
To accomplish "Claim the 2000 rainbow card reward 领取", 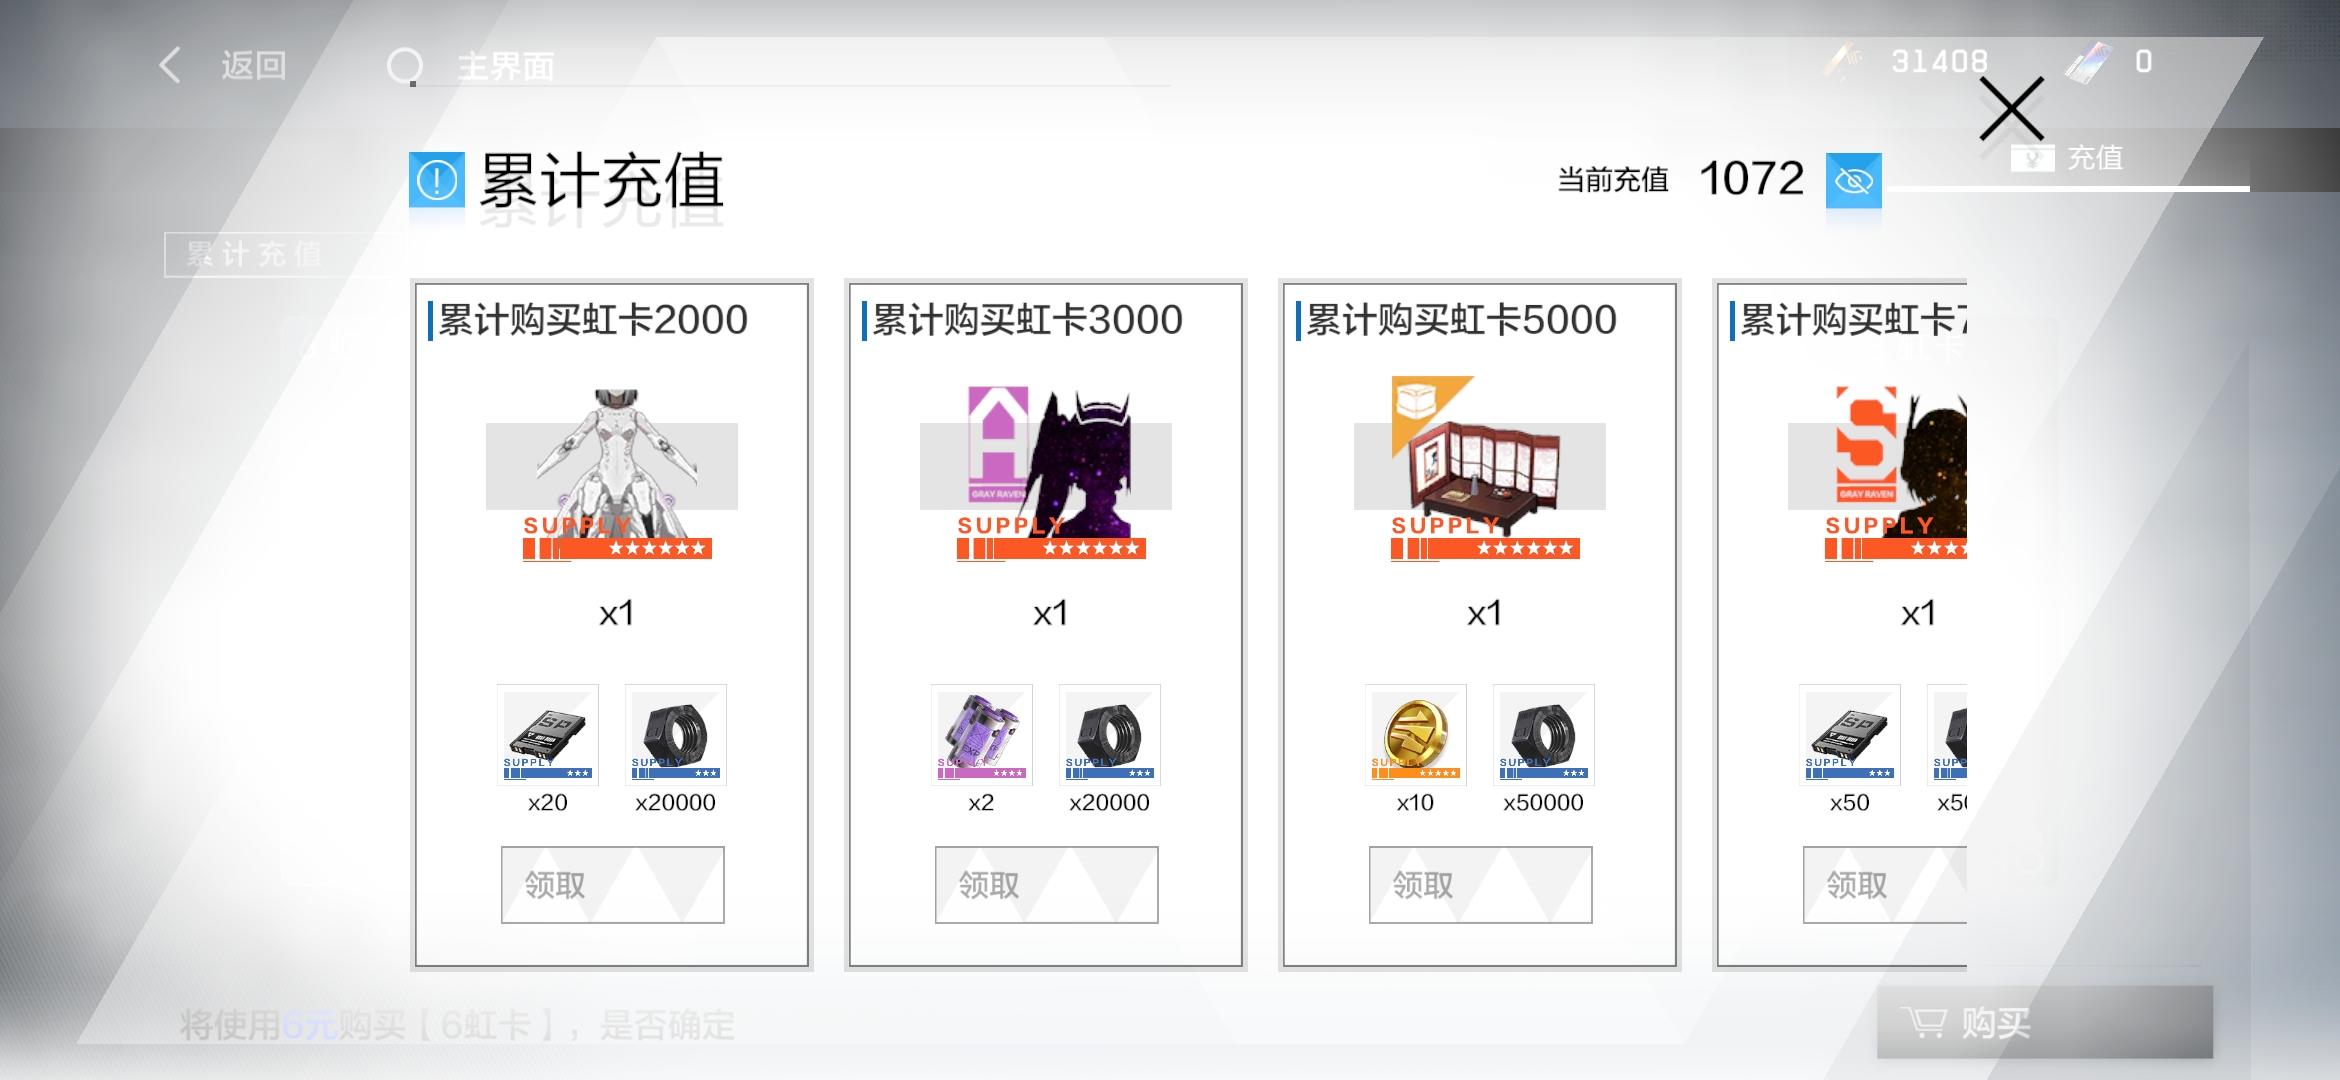I will (x=613, y=885).
